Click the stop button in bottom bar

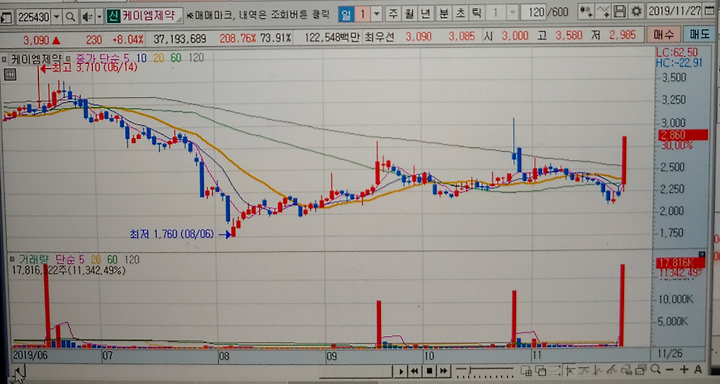click(x=429, y=371)
